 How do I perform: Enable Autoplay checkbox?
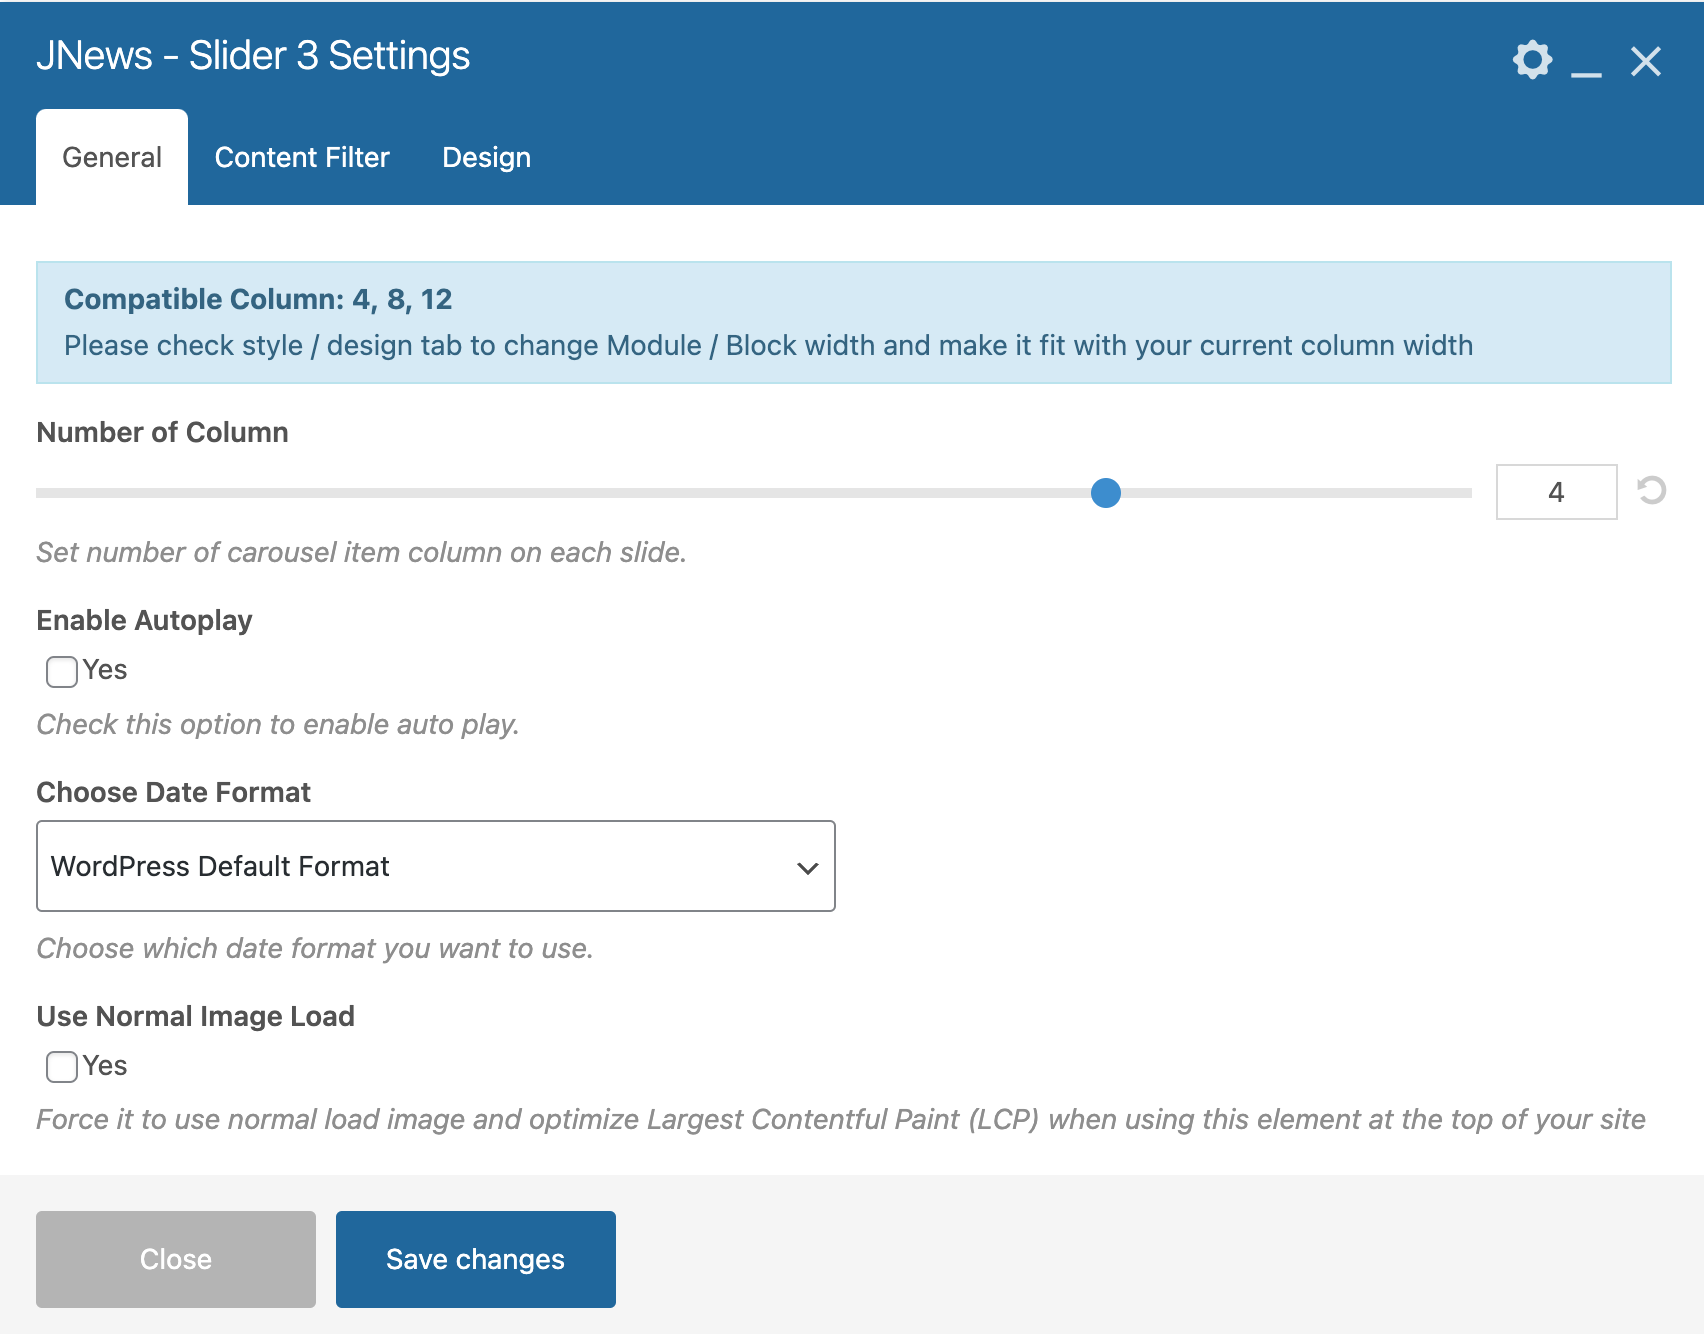point(62,671)
